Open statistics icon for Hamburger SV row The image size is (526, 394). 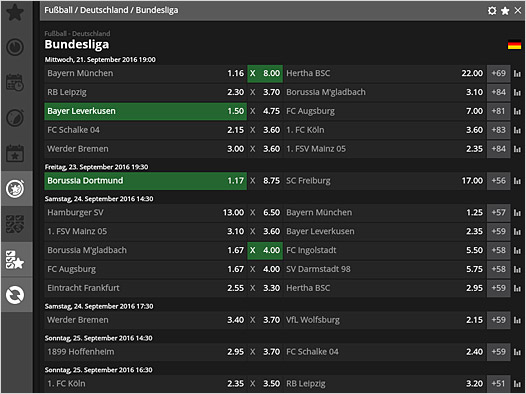point(517,213)
